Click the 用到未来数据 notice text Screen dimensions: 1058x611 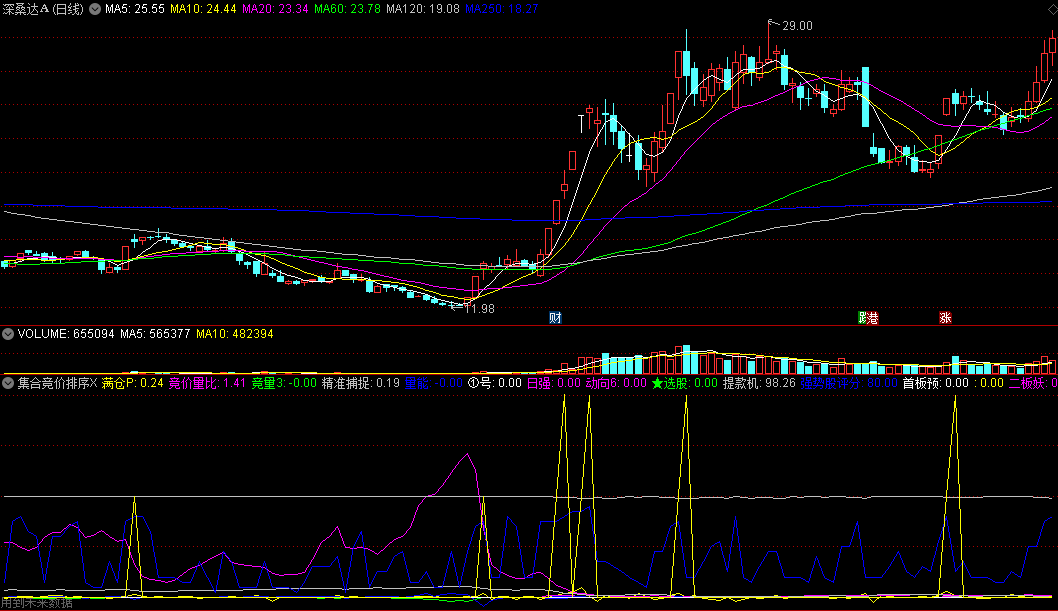coord(37,604)
